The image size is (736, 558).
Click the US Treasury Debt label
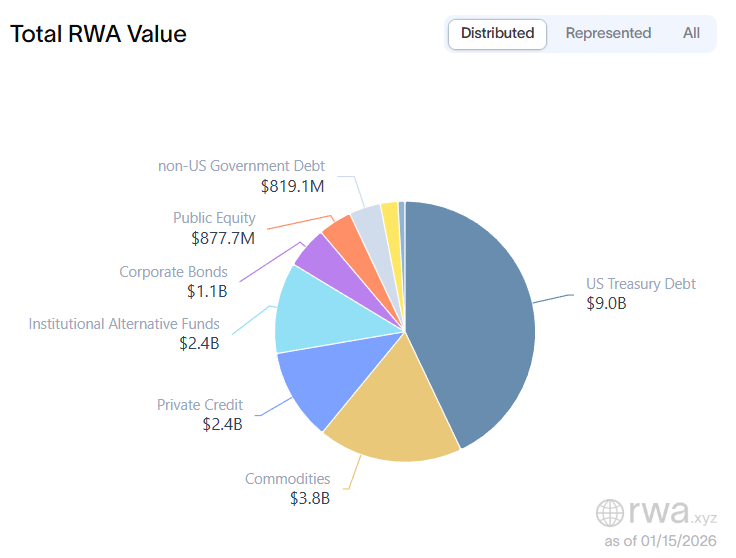click(640, 284)
